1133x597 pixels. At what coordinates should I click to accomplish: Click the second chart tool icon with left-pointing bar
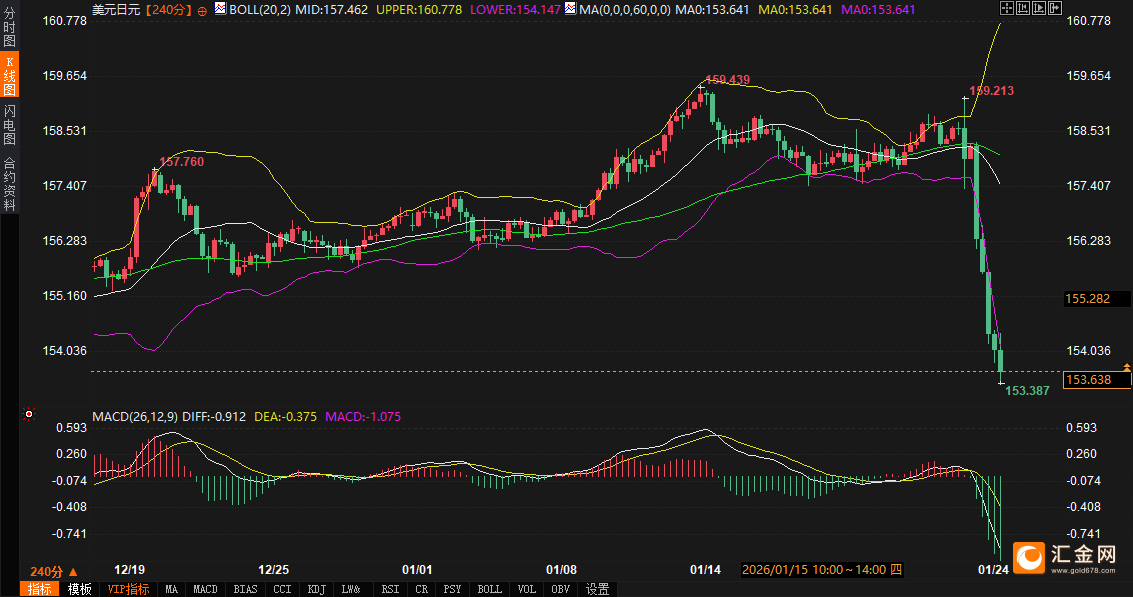pyautogui.click(x=1021, y=9)
